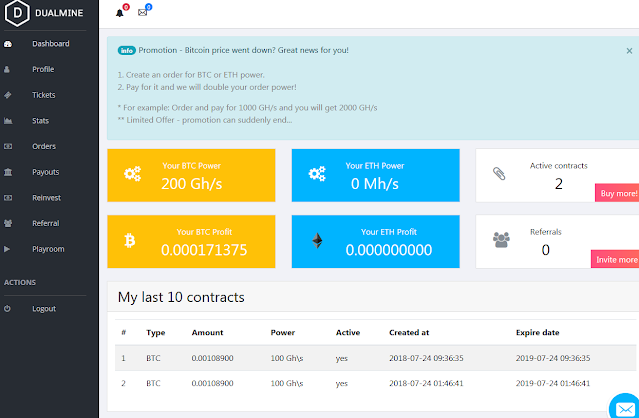Click the DUALMINE brand text
This screenshot has width=639, height=418.
coord(59,13)
